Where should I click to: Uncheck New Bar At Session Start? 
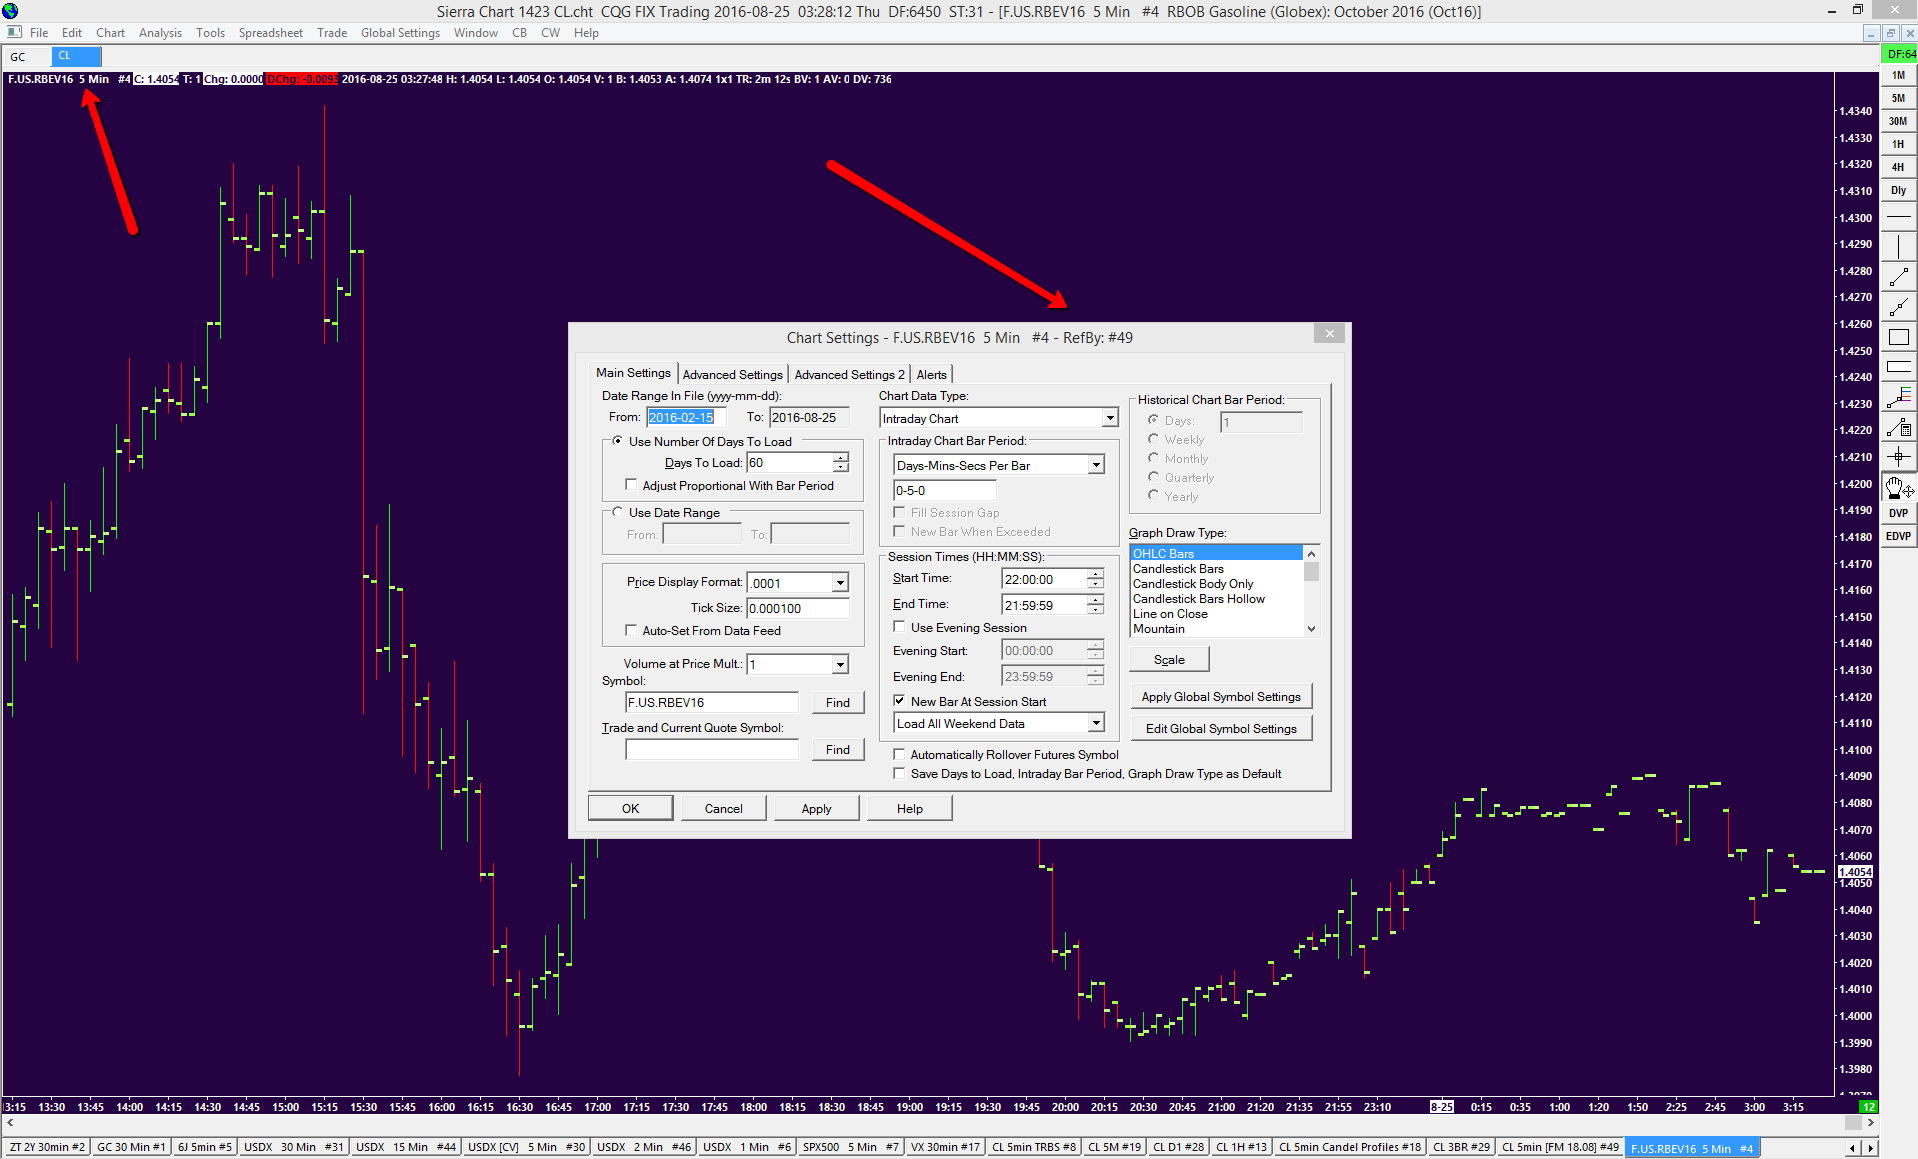899,701
